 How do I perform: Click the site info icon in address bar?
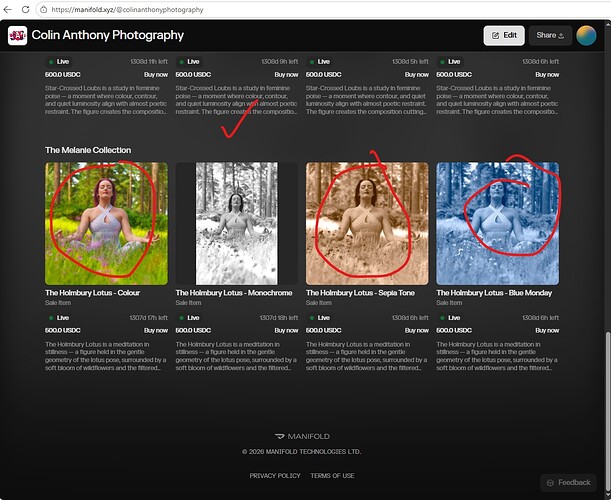click(x=44, y=9)
